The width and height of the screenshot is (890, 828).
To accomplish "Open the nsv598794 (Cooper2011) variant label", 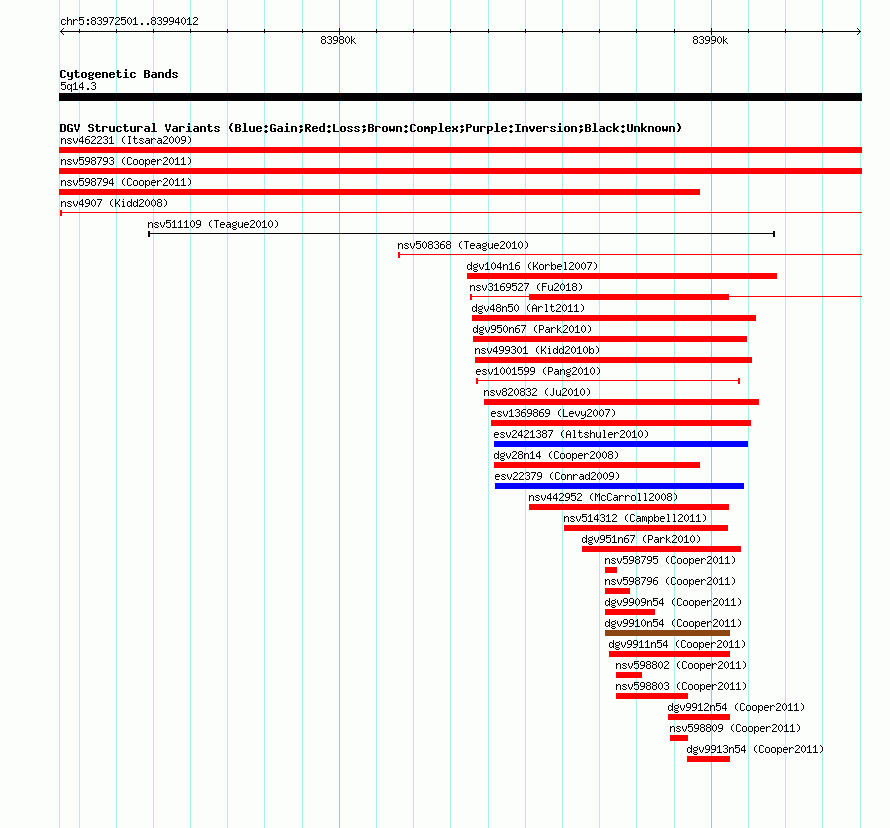I will click(x=126, y=182).
